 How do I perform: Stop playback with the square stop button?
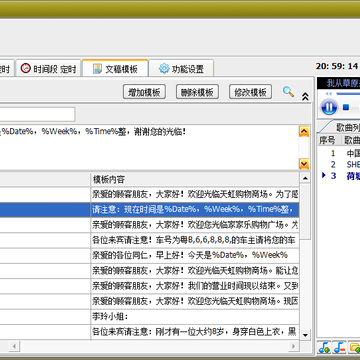346,107
